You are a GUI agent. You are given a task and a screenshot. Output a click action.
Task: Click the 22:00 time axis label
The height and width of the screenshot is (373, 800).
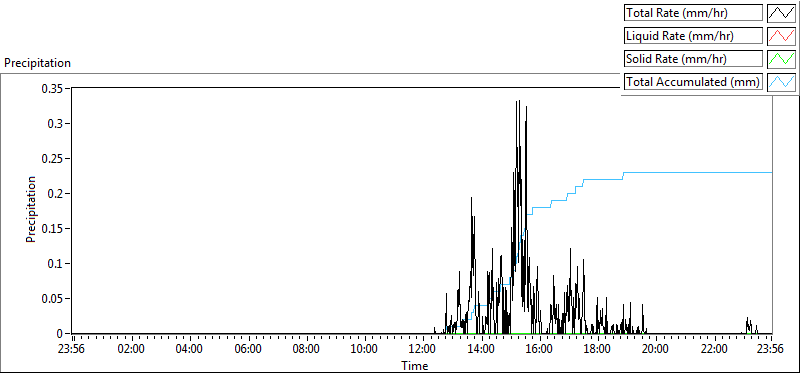714,350
